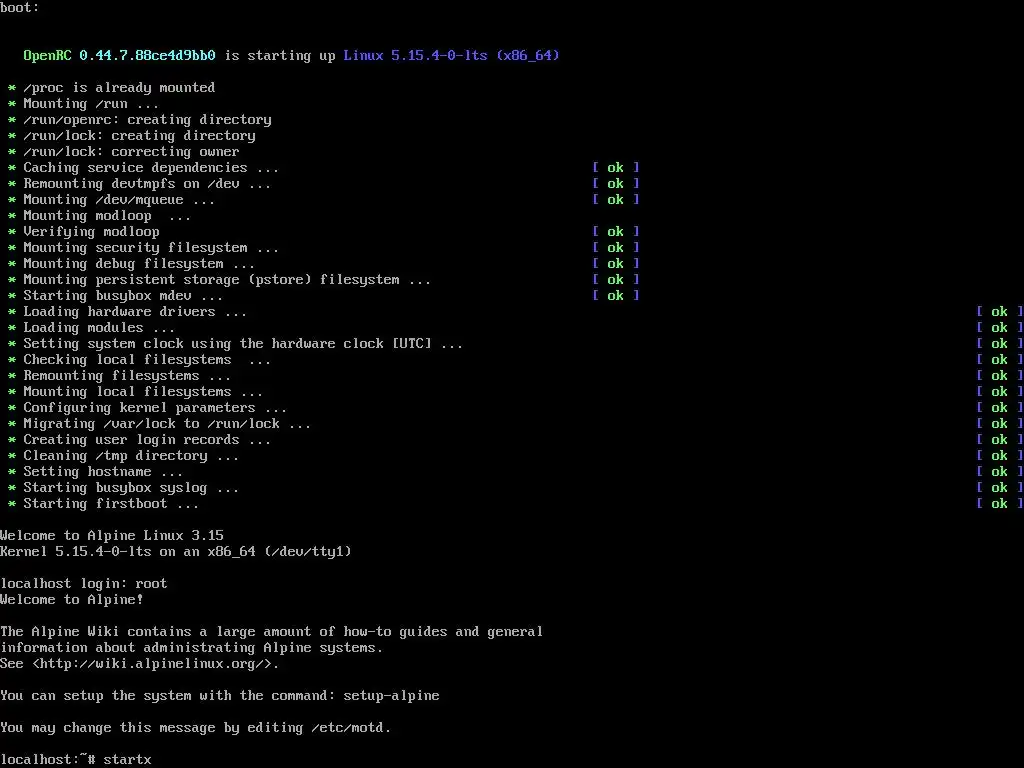
Task: Click 'Configuring kernel parameters ...' line
Action: (155, 408)
